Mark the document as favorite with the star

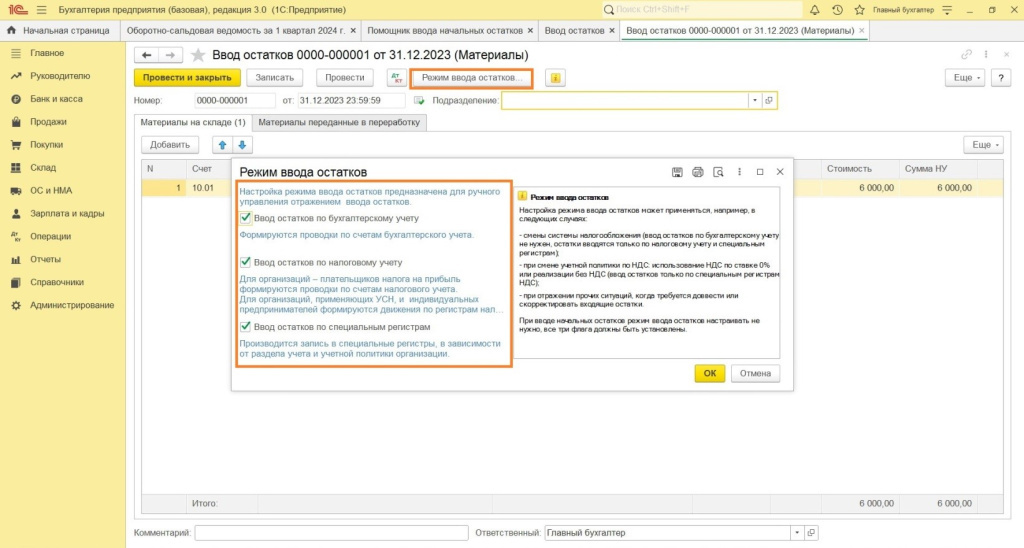(198, 55)
